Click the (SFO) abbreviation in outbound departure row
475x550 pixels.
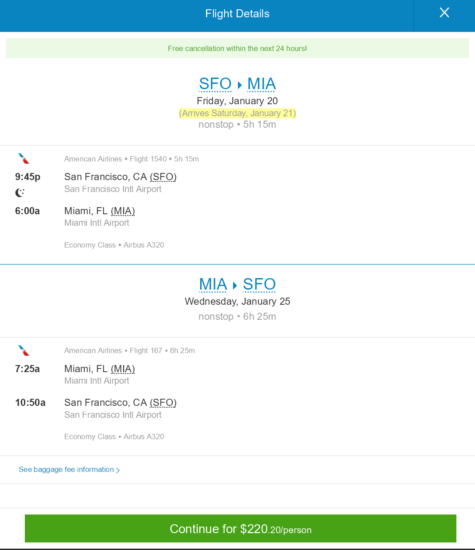pyautogui.click(x=163, y=177)
